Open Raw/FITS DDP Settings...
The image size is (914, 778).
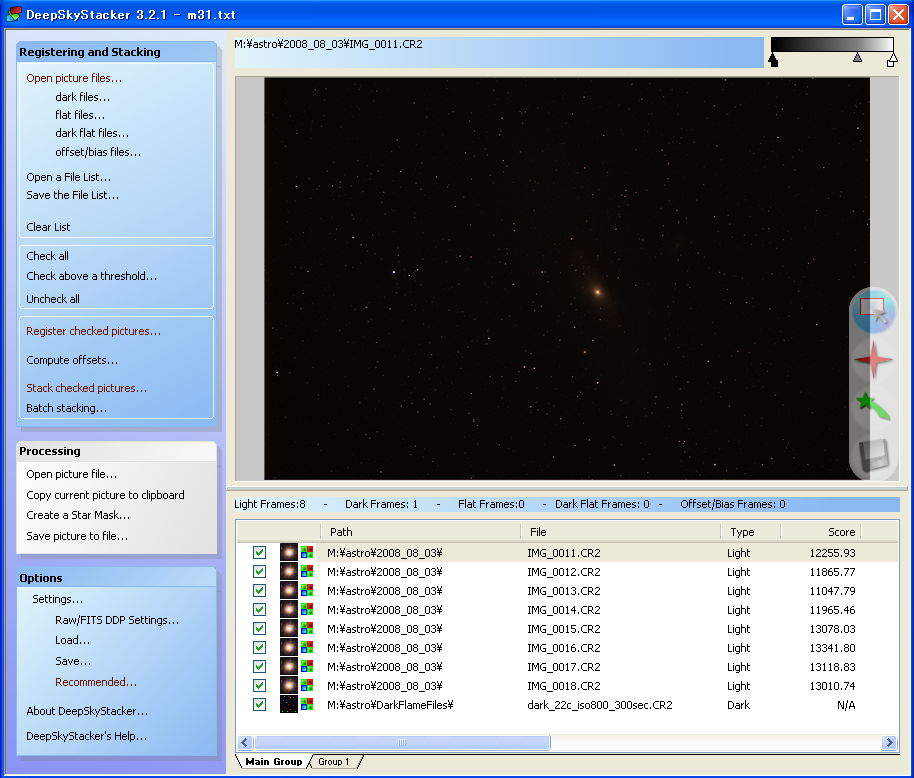click(117, 619)
